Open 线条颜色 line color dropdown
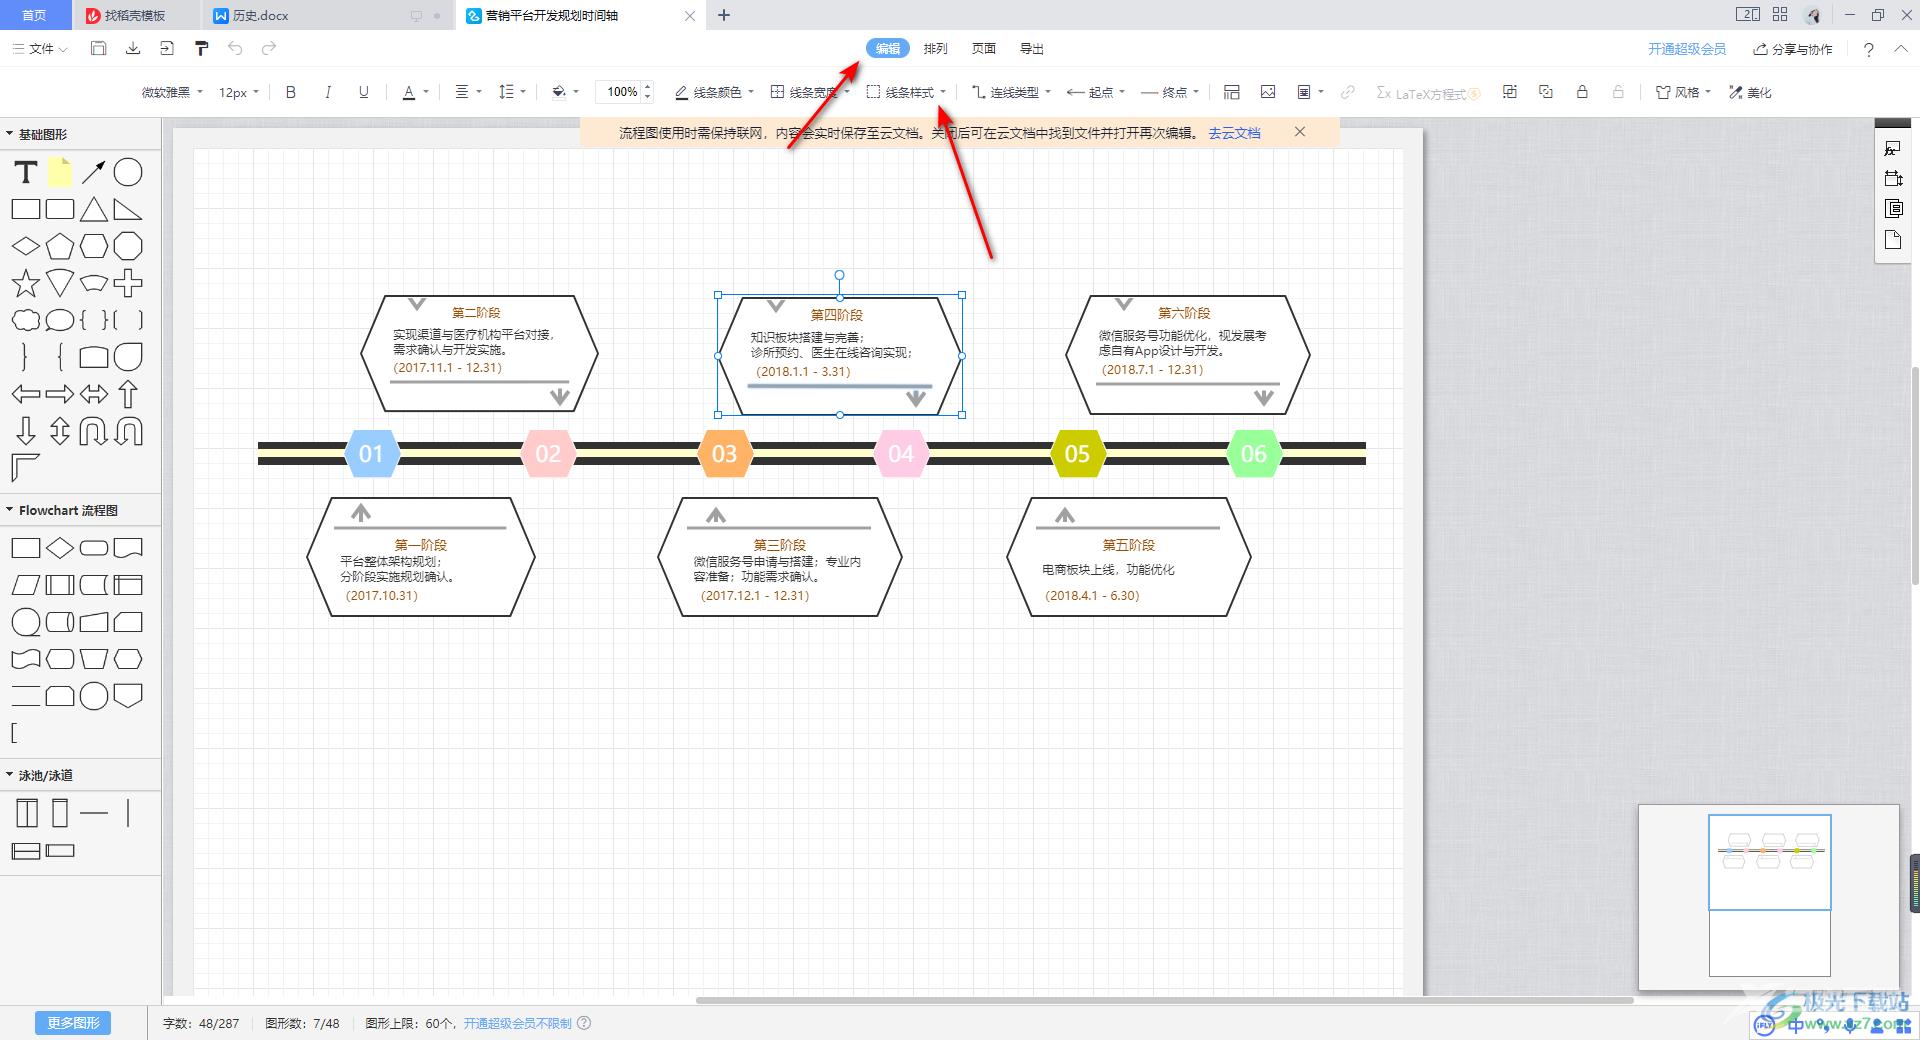 point(714,92)
